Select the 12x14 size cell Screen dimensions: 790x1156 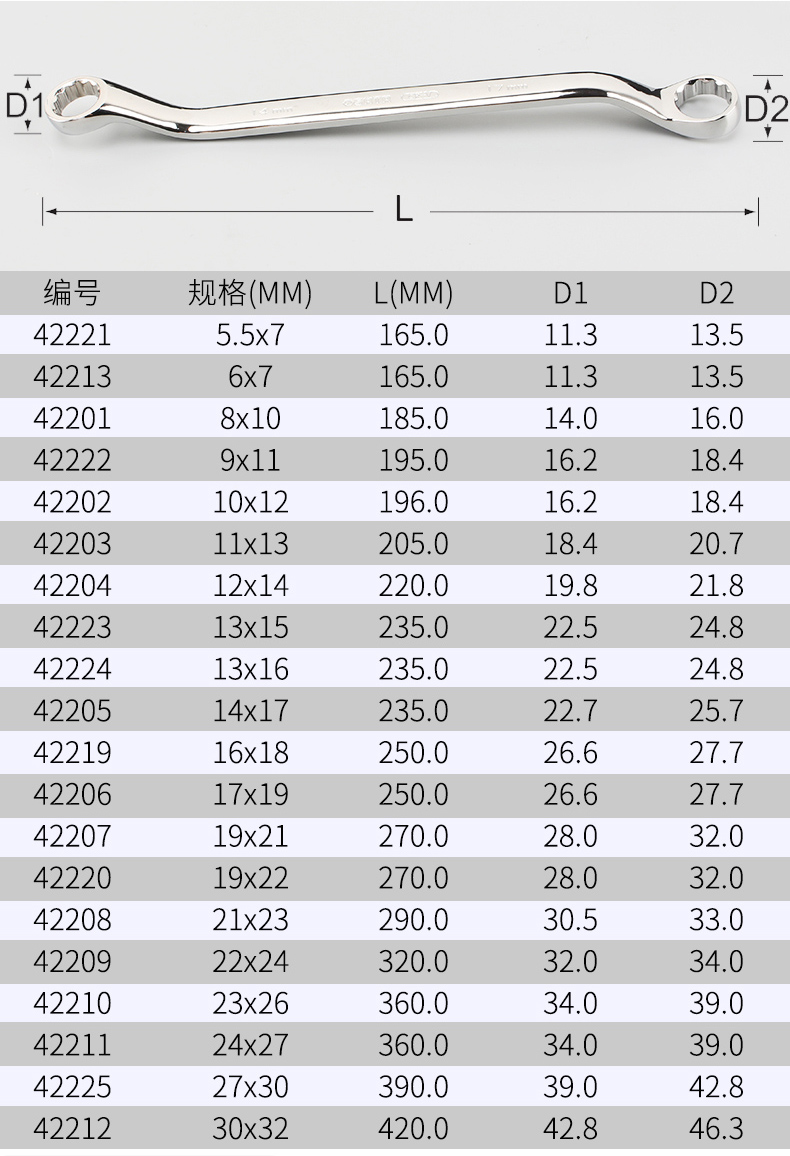250,585
